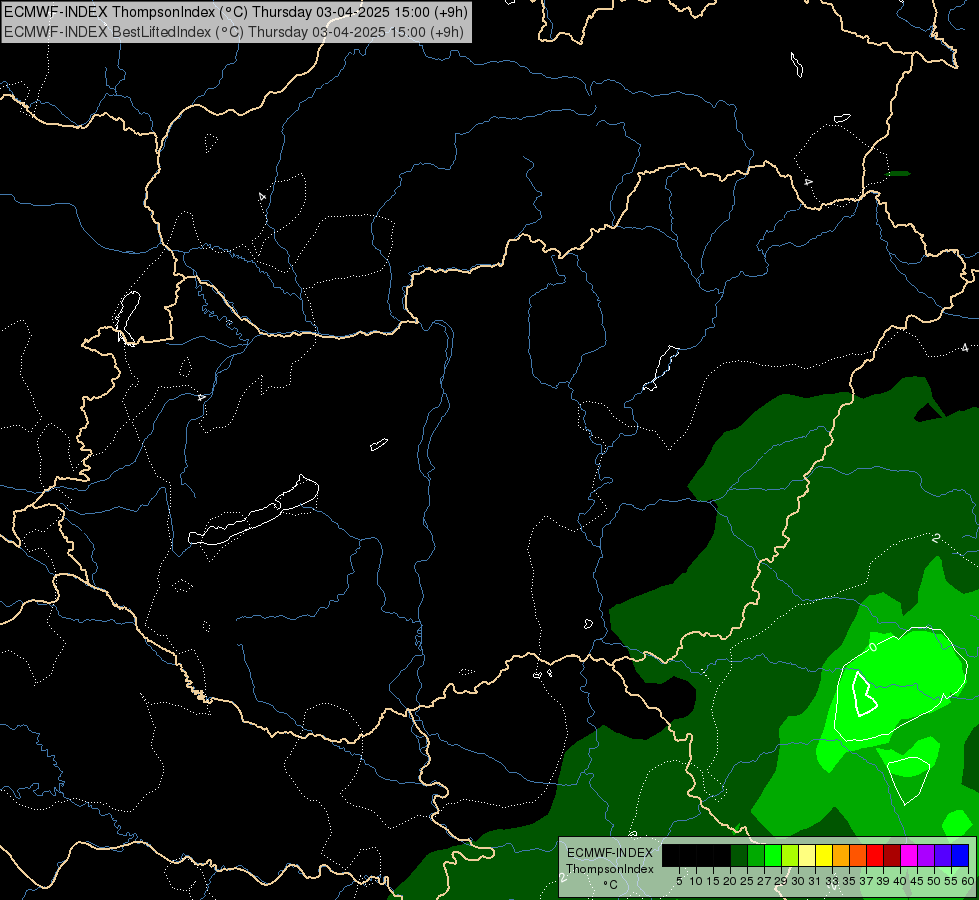
Task: Click the ThompsonIndex label in the legend
Action: 609,869
